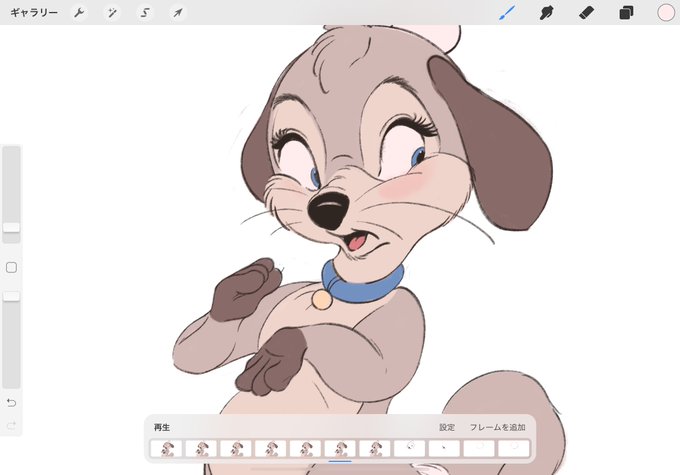This screenshot has height=475, width=680.
Task: Open the pink active color picker
Action: (666, 13)
